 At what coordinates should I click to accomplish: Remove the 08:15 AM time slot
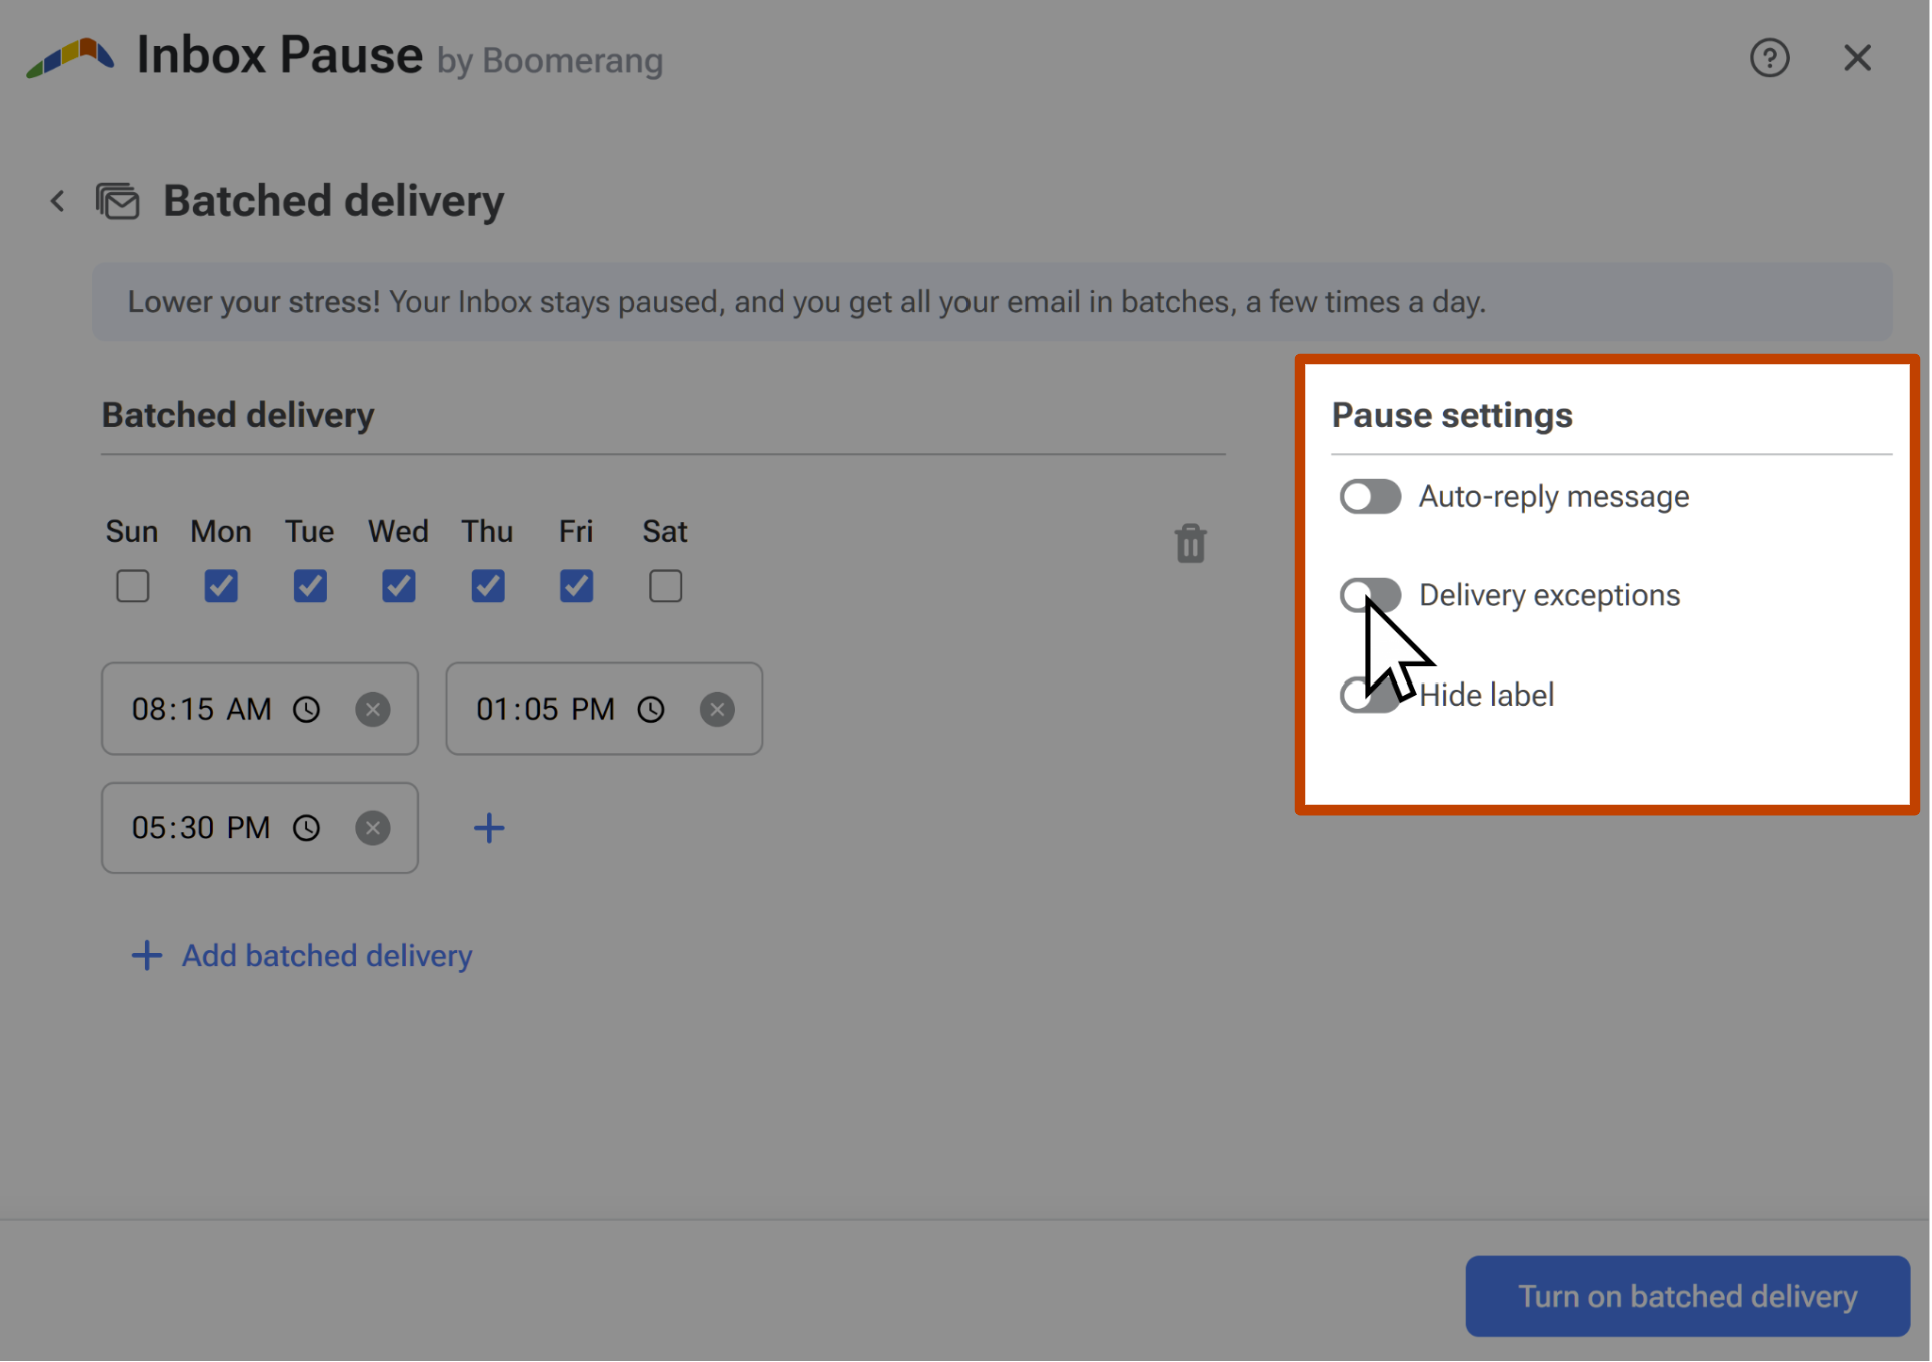(374, 709)
